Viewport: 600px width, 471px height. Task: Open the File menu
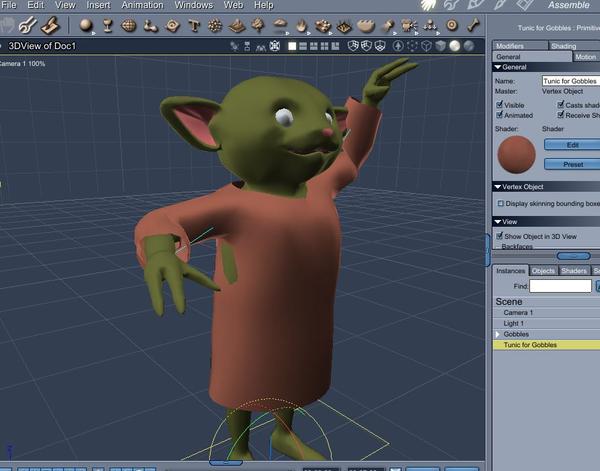click(9, 5)
